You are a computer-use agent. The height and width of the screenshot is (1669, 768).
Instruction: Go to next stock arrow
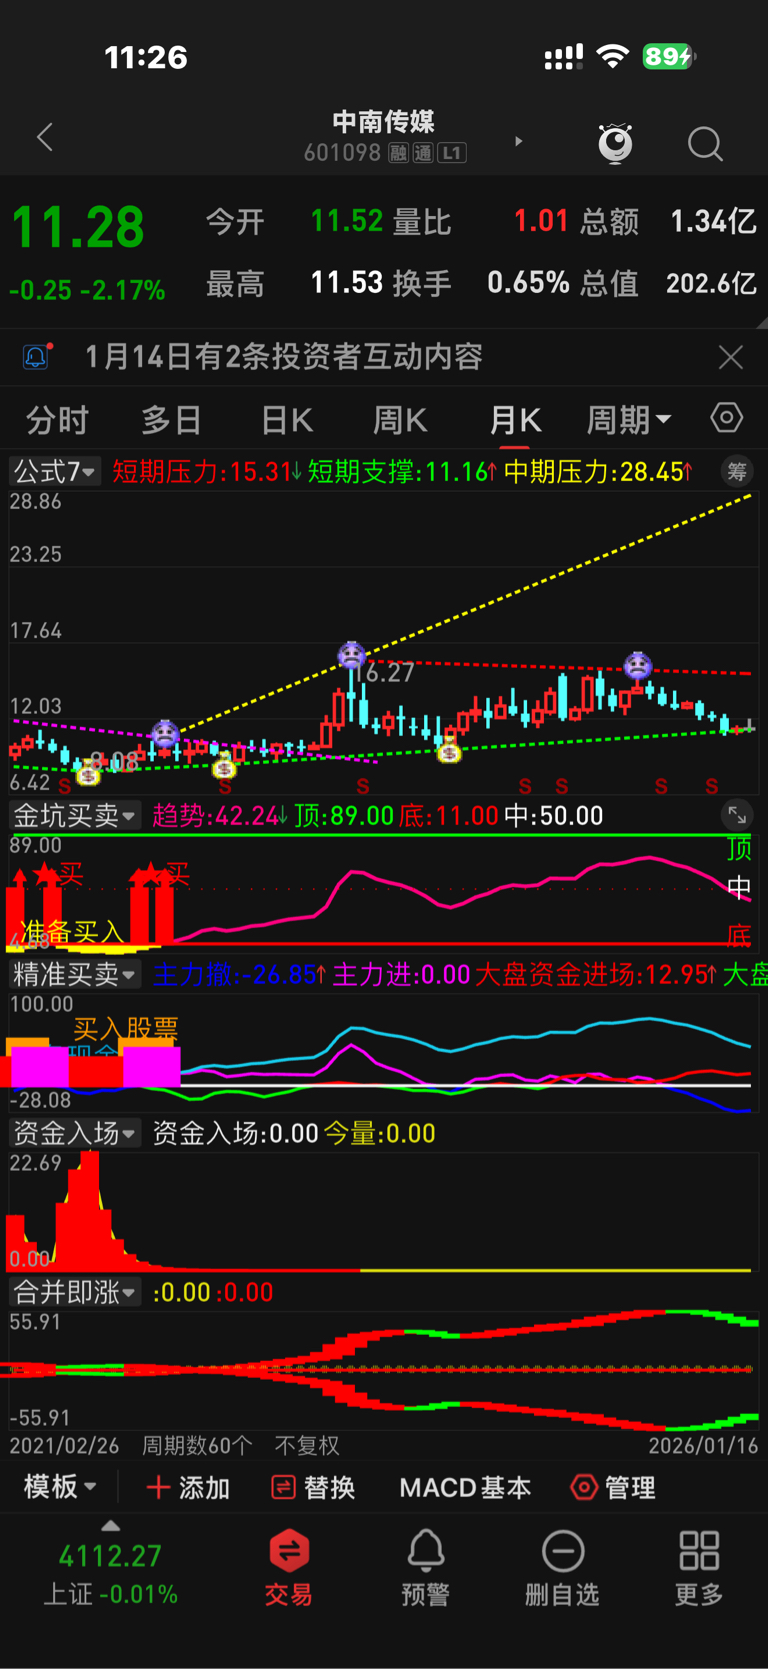coord(518,142)
